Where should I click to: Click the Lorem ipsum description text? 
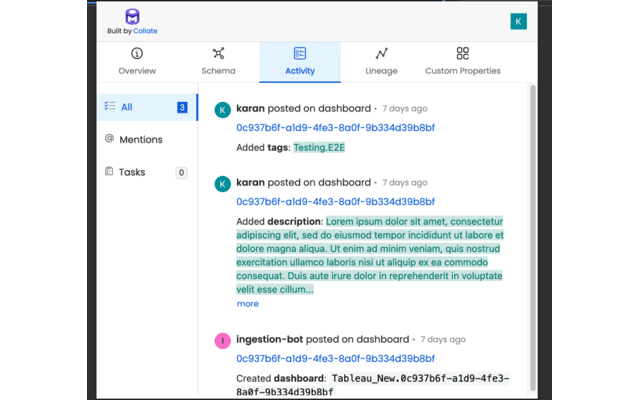click(370, 255)
